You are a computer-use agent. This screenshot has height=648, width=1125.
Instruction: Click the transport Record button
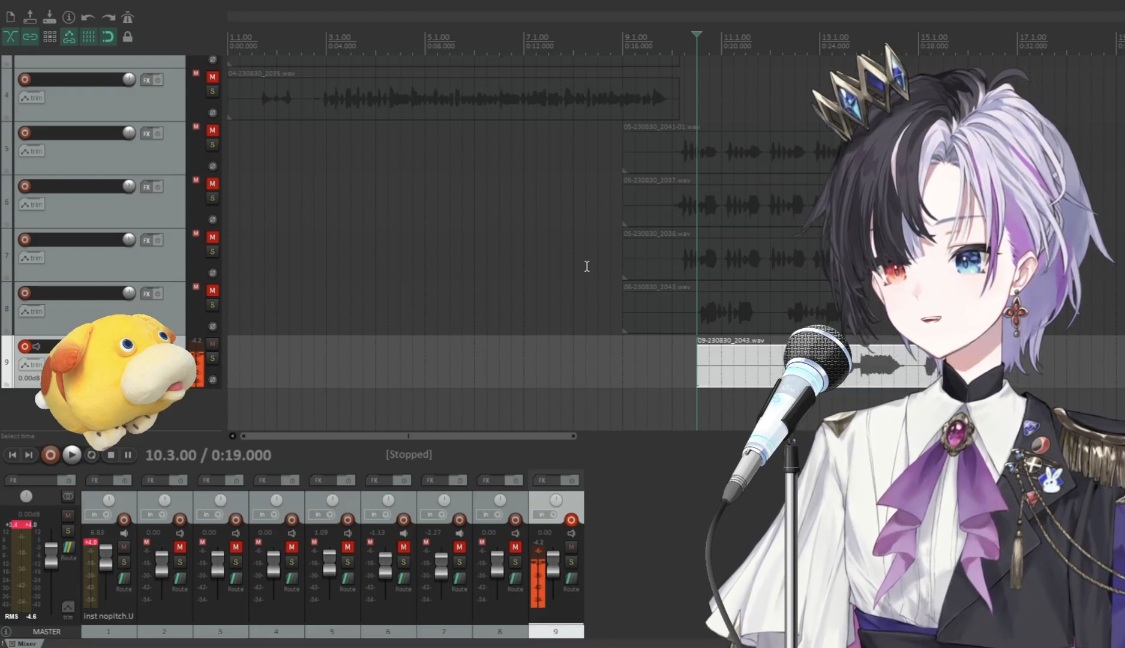tap(50, 455)
